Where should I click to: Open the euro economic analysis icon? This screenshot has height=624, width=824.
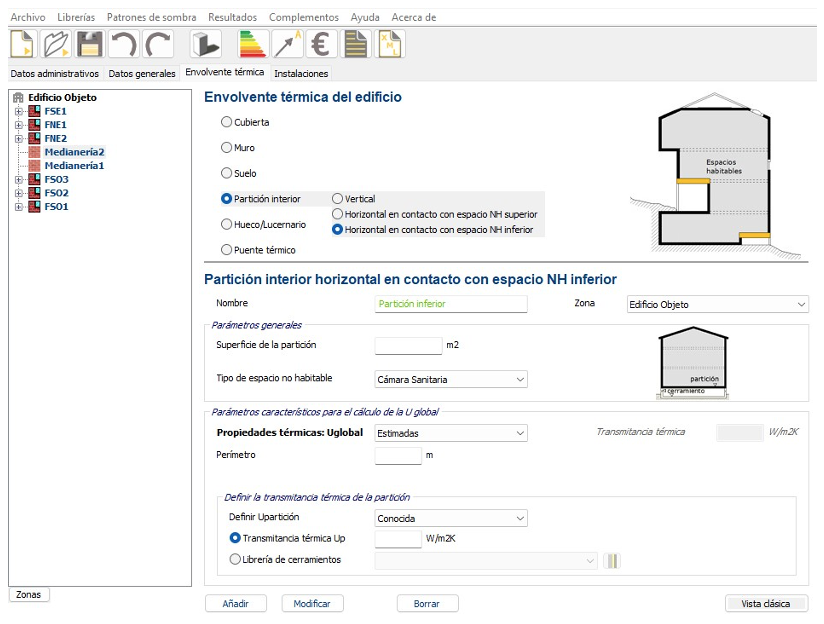pyautogui.click(x=320, y=45)
